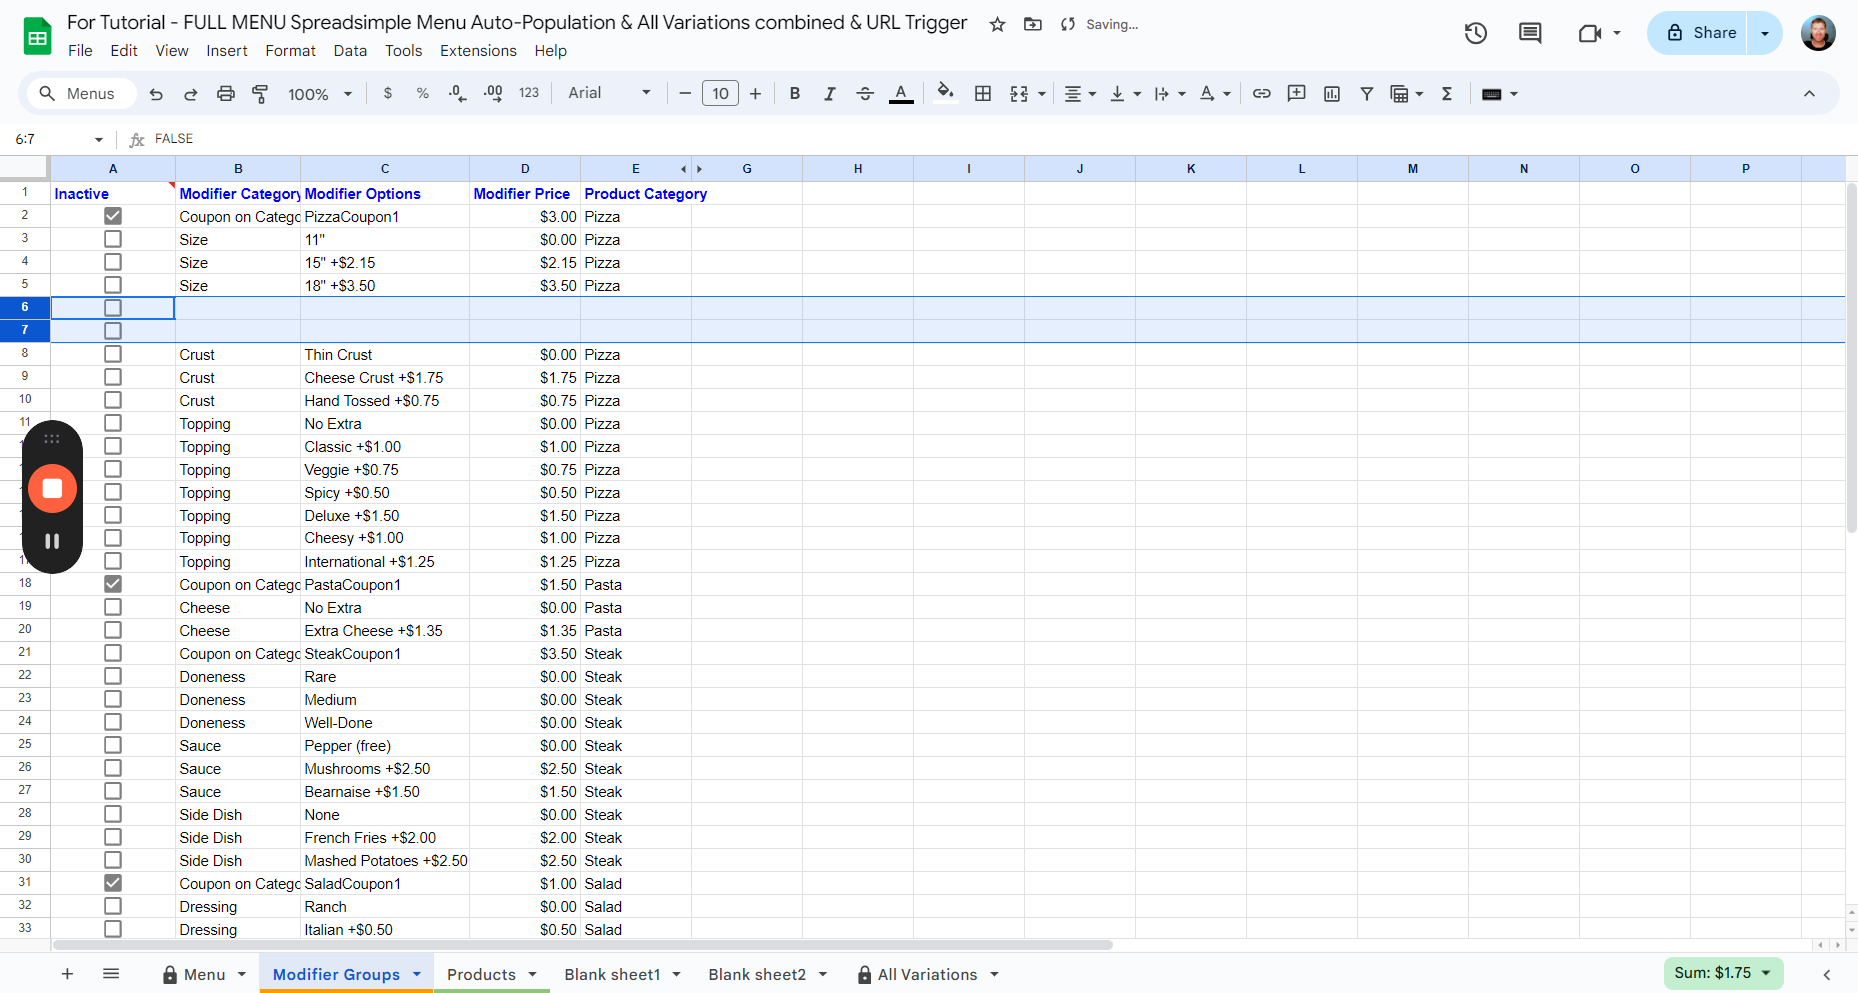
Task: Decrease decimal places icon
Action: pyautogui.click(x=457, y=94)
